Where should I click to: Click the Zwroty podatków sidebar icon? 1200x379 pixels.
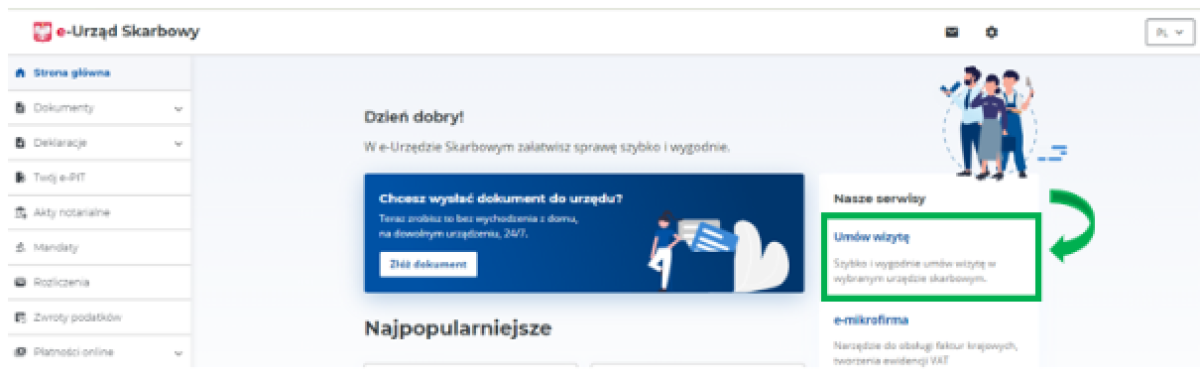pos(20,317)
